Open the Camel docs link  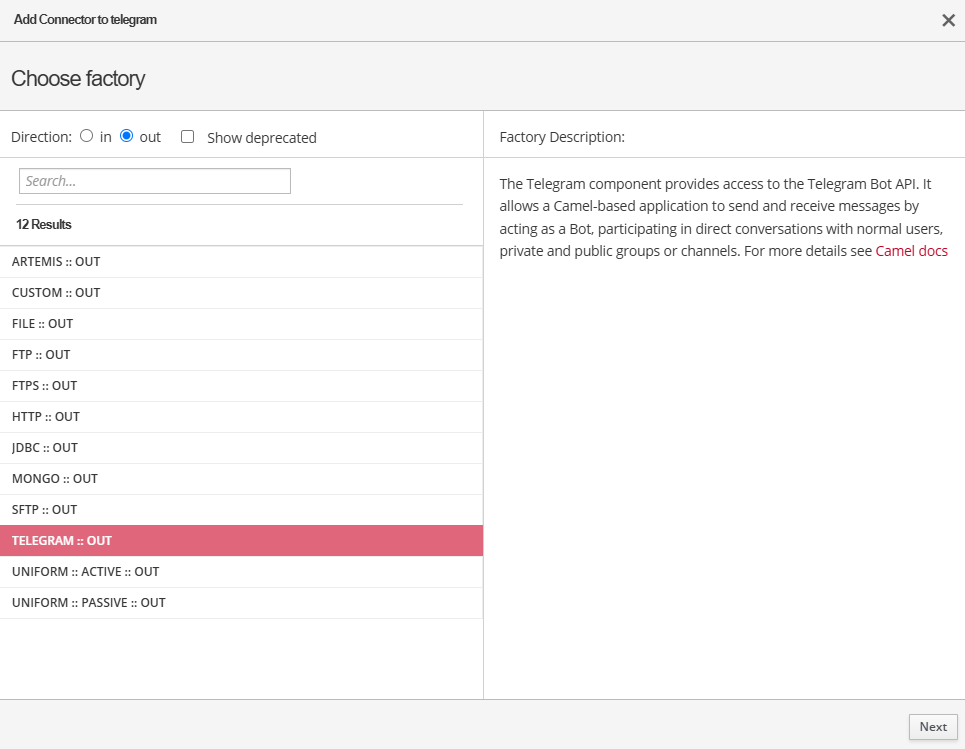pos(911,251)
